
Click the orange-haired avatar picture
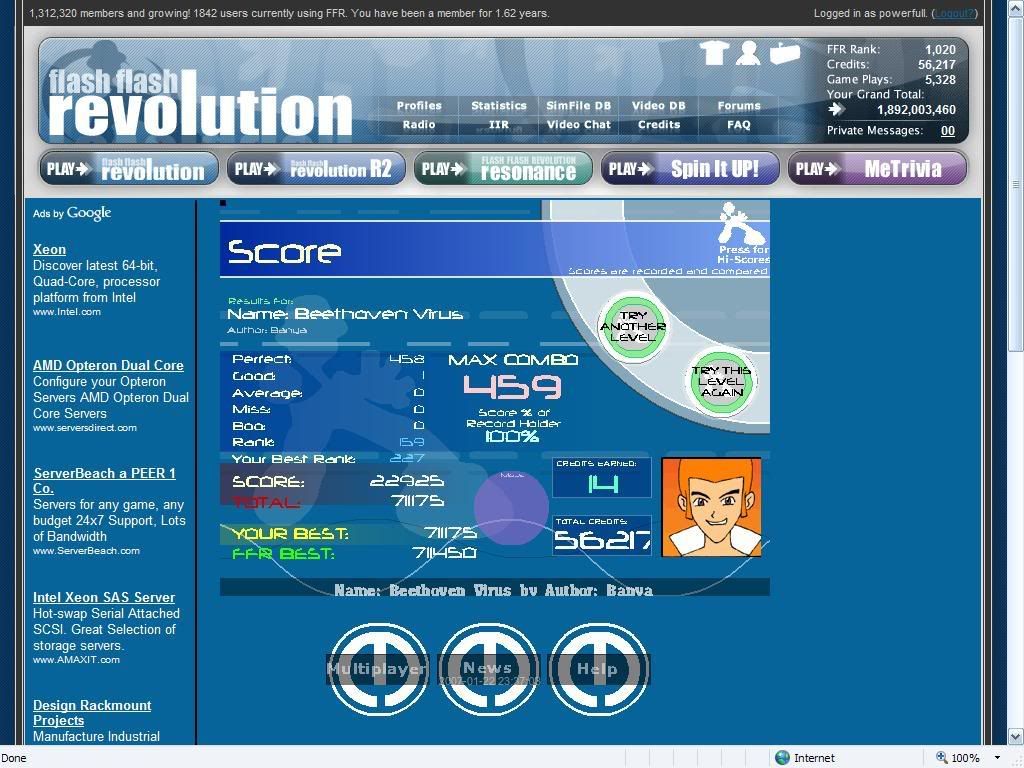(711, 506)
